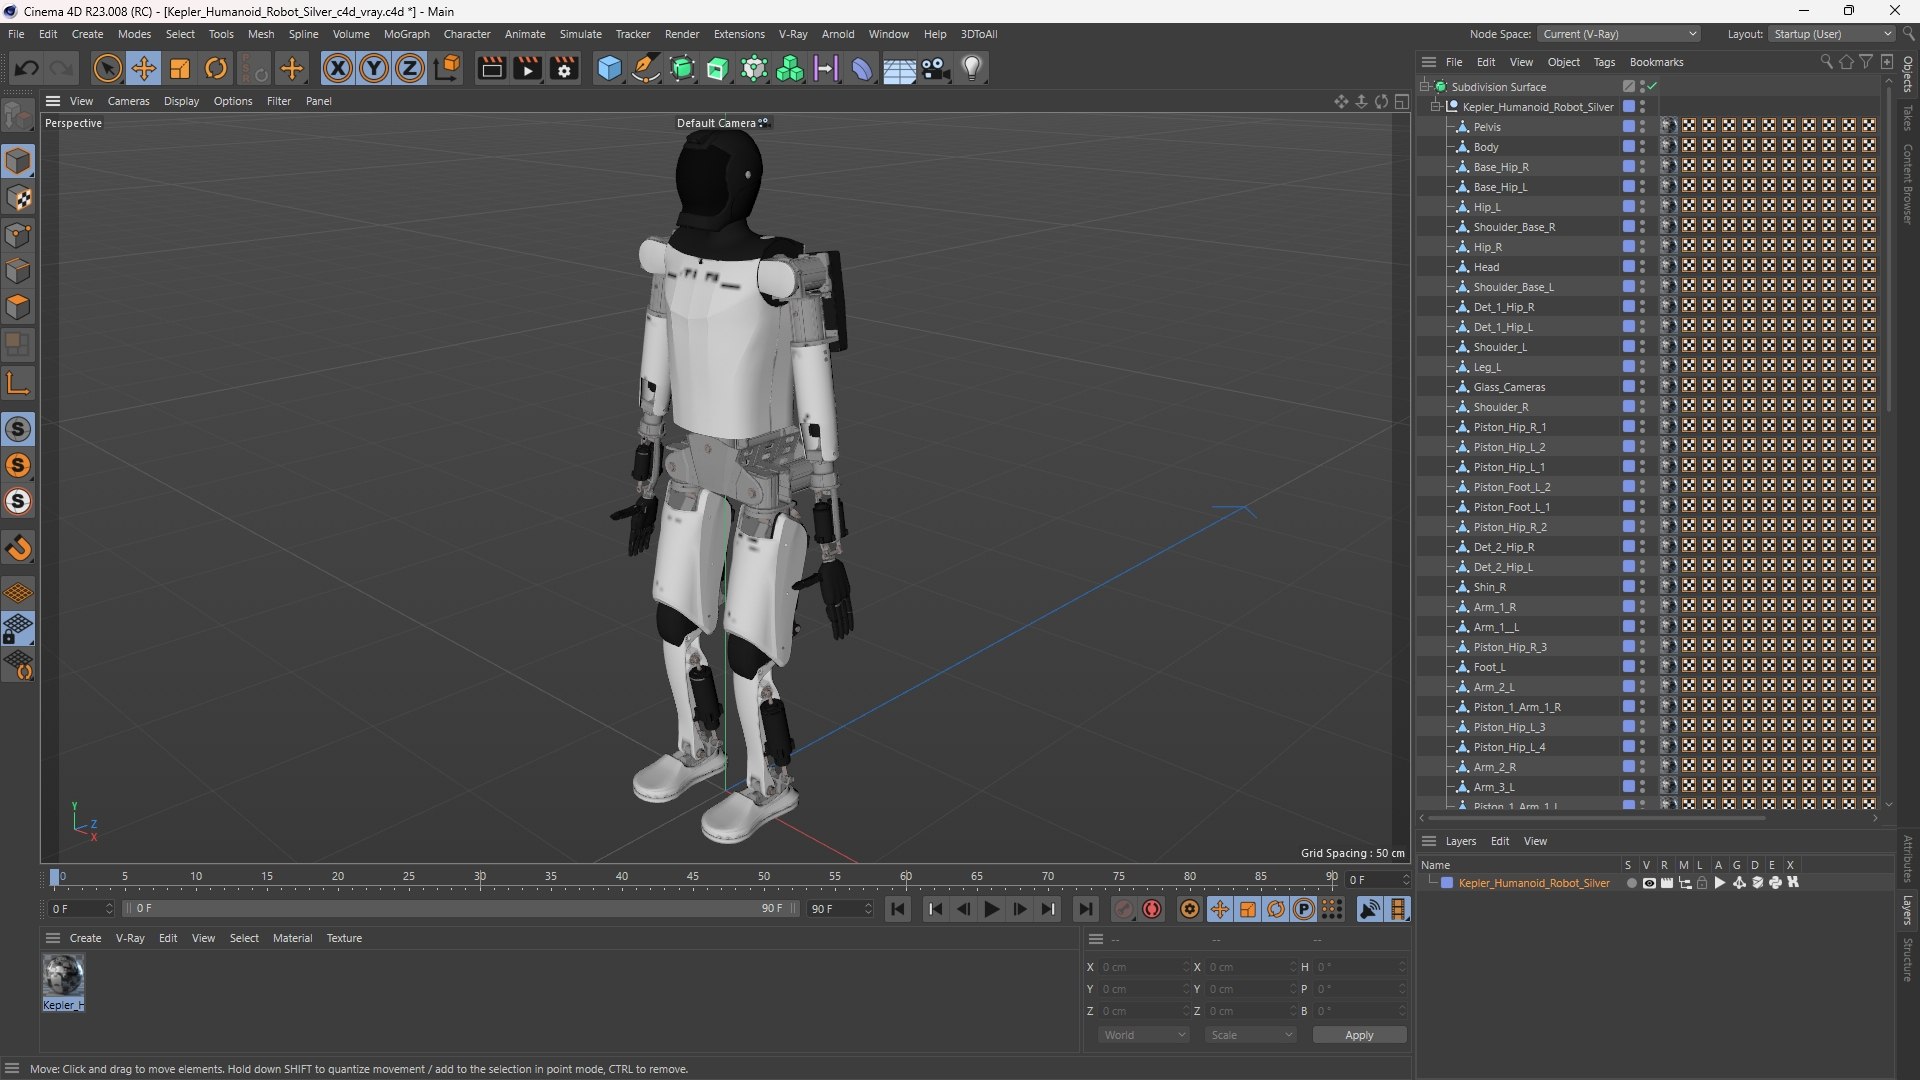Open the viewport Cameras menu
1920x1080 pixels.
(128, 101)
